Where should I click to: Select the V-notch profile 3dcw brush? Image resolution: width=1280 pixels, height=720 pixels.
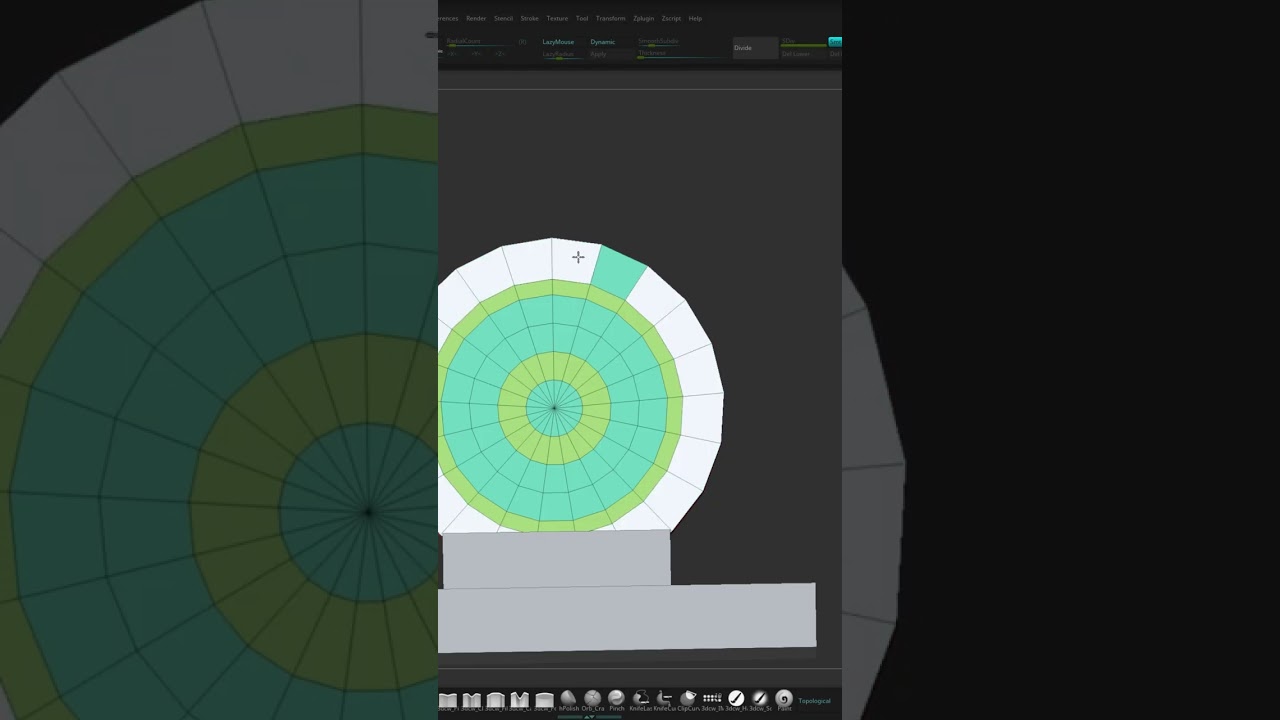point(519,701)
